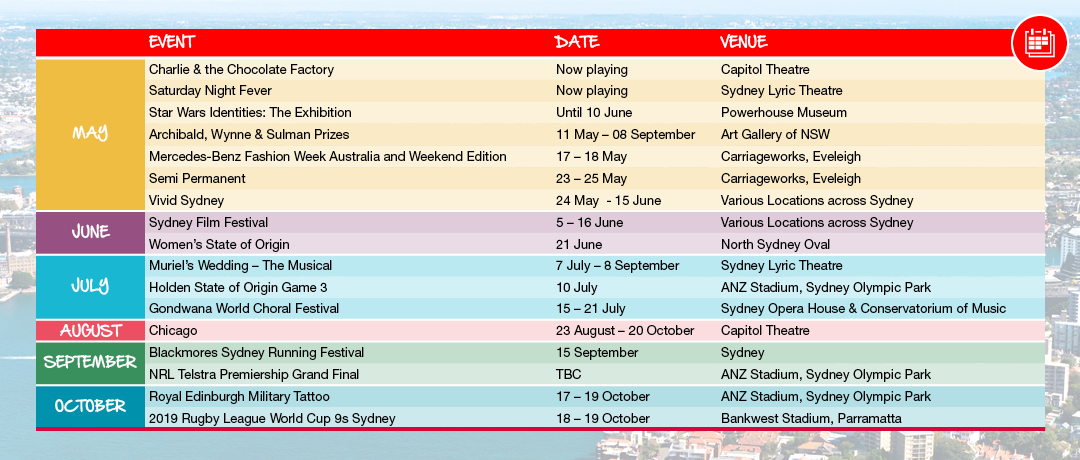
Task: Select Sydney Film Festival event
Action: coord(208,222)
